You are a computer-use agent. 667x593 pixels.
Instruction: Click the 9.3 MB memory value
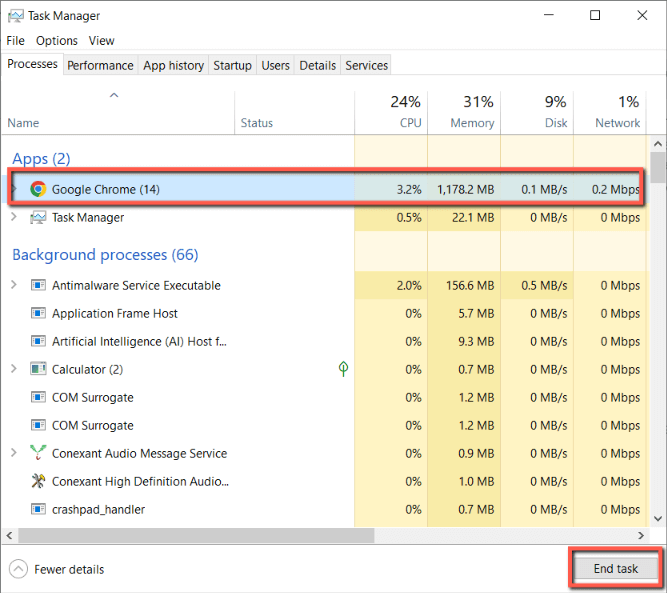[x=476, y=342]
